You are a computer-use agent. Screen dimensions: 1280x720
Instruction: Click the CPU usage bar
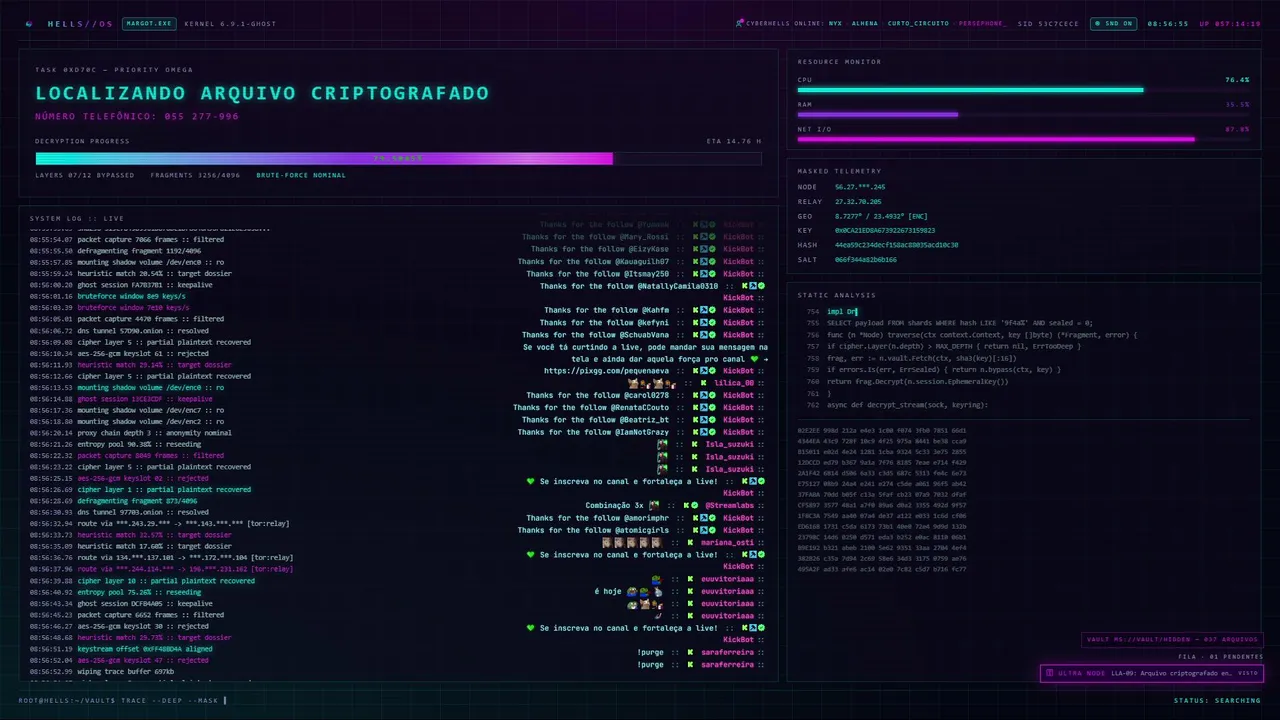[x=1023, y=90]
